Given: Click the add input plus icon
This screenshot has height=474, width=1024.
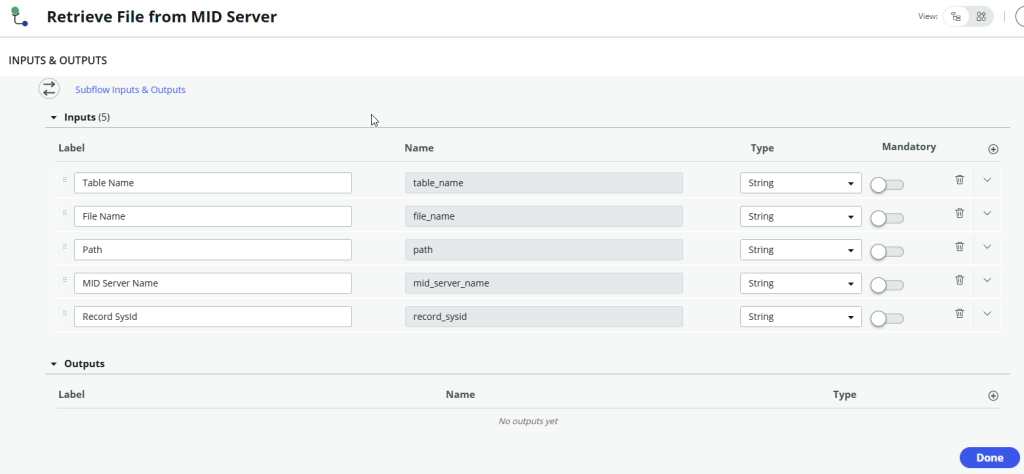Looking at the screenshot, I should tap(993, 149).
